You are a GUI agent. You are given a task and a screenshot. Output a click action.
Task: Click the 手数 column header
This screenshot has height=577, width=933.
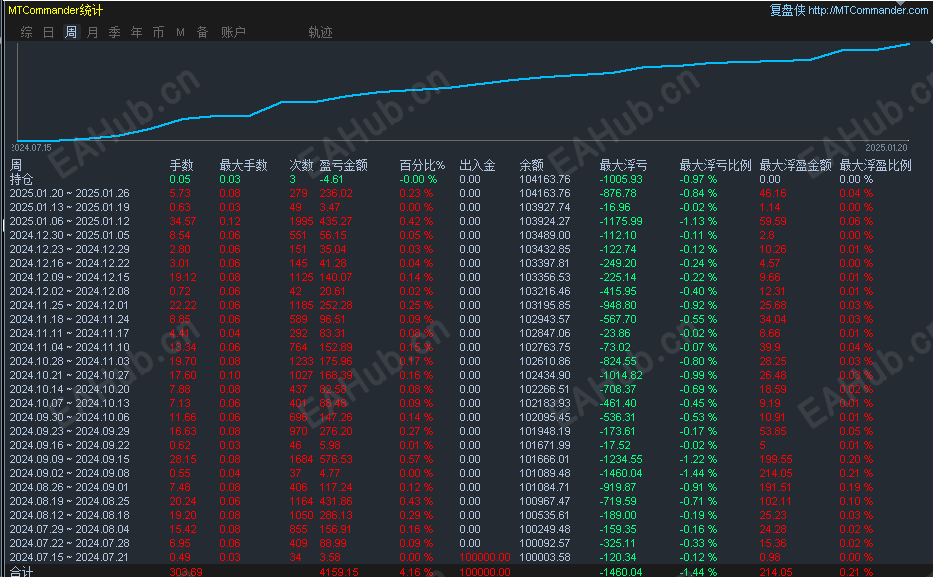pos(181,165)
